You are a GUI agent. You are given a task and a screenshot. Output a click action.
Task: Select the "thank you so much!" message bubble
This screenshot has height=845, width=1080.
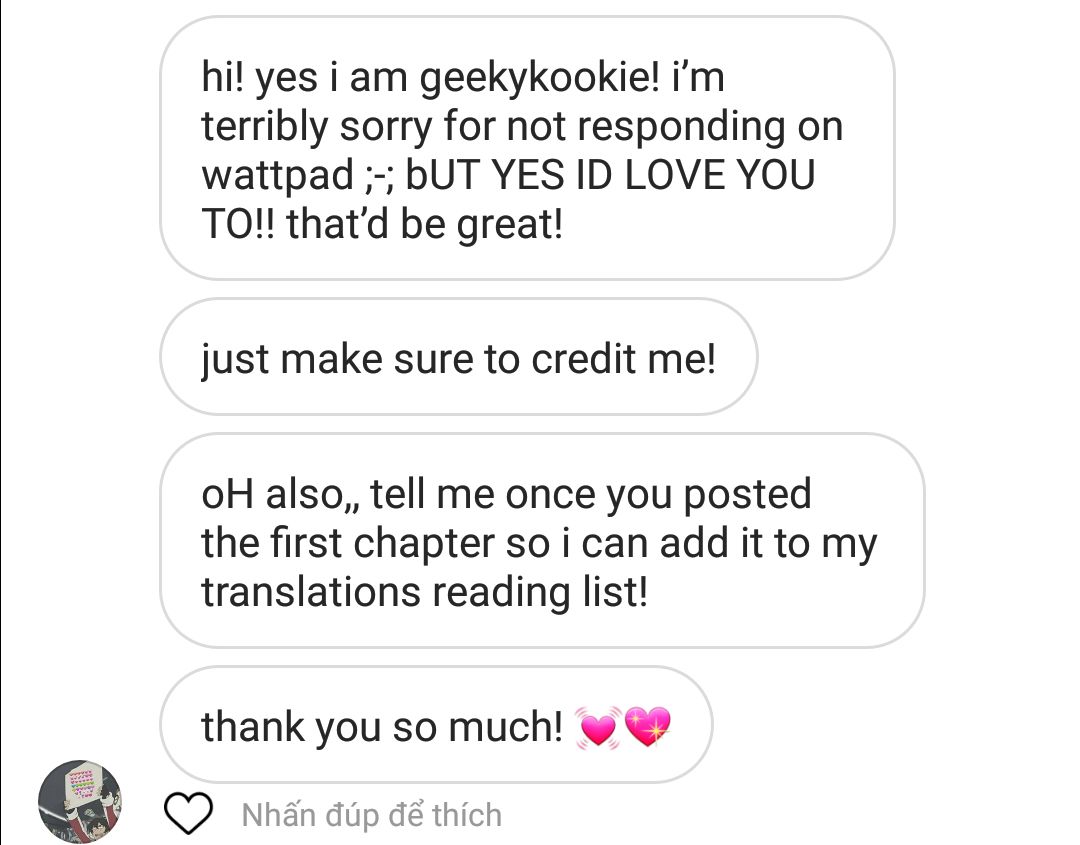[x=436, y=724]
